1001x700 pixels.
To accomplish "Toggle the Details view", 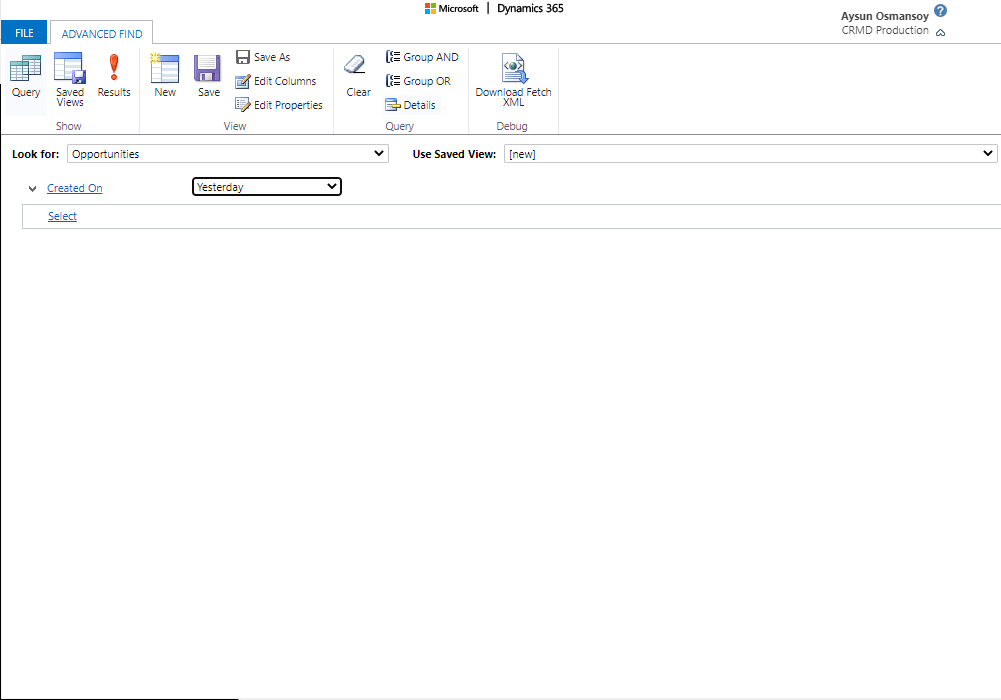I will 410,105.
